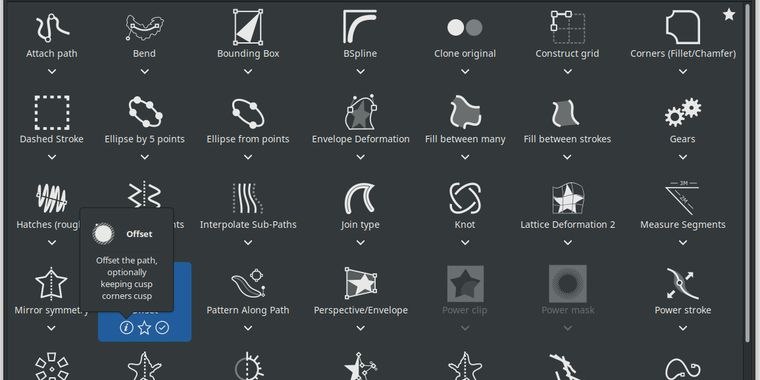Pick the Lattice Deformation 2 icon
This screenshot has height=380, width=760.
pyautogui.click(x=568, y=198)
